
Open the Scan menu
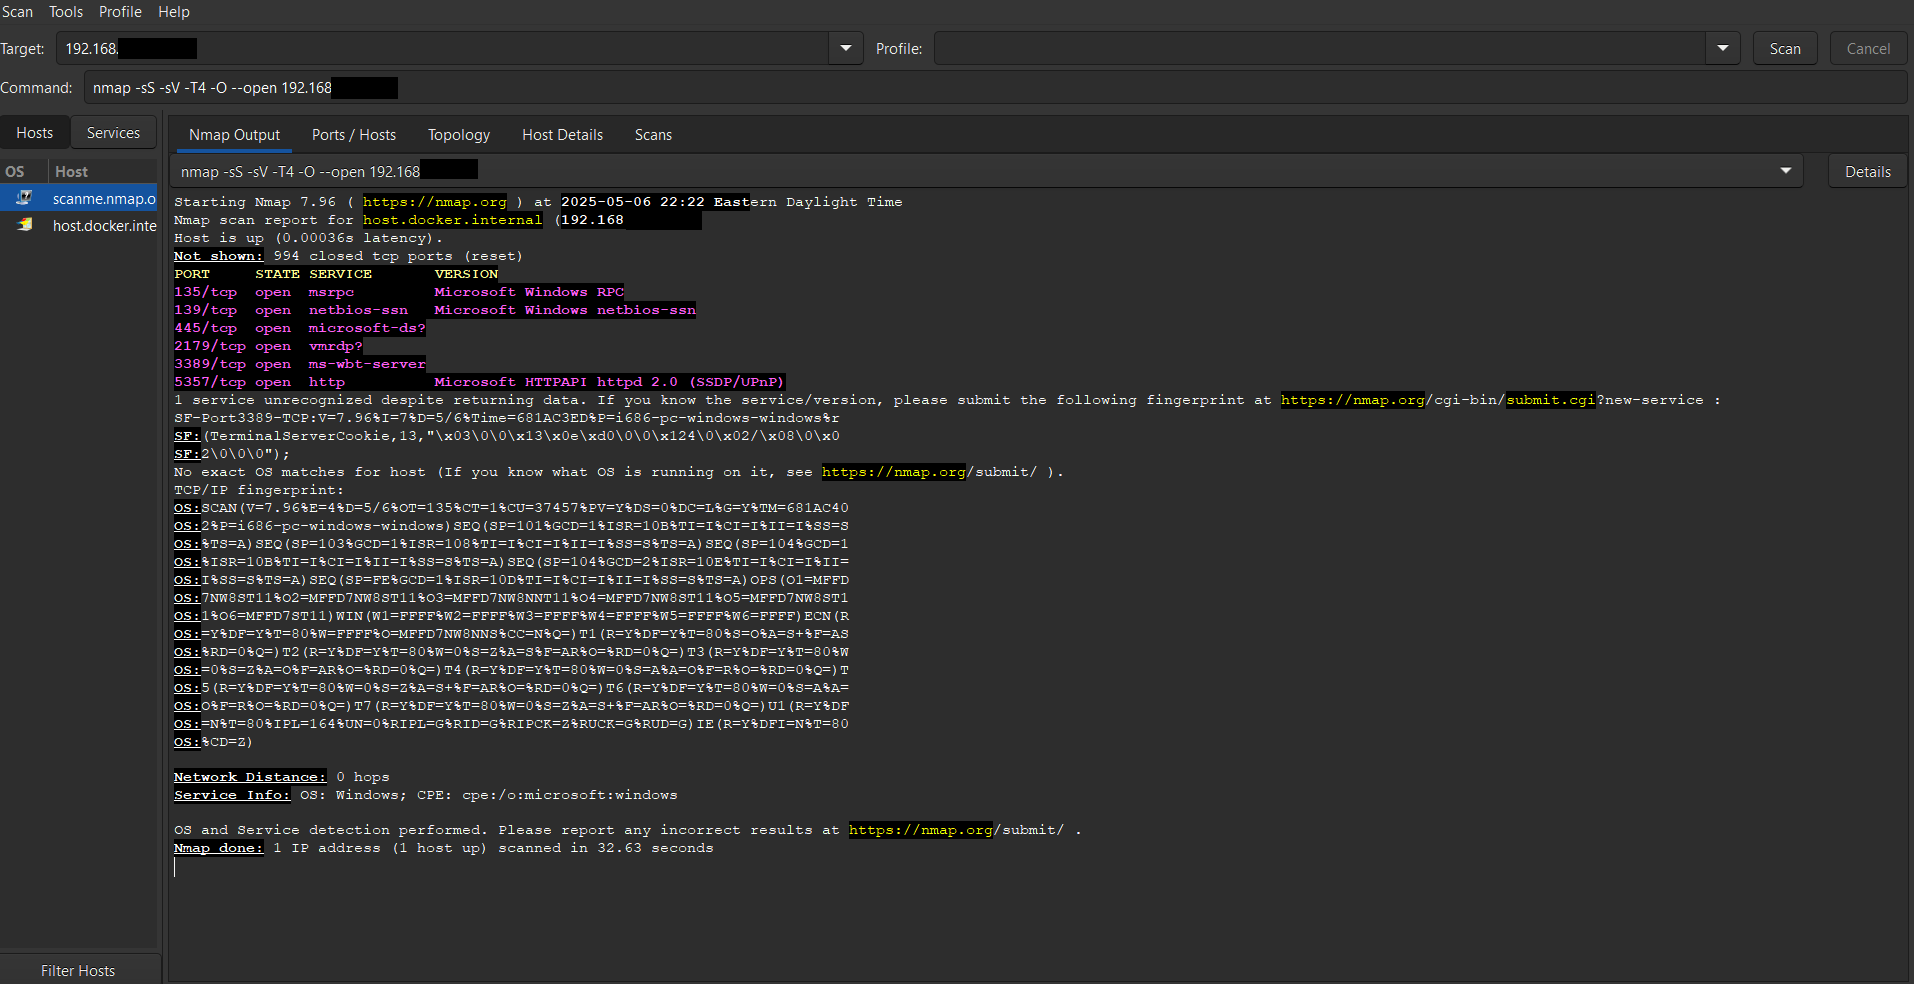click(17, 12)
